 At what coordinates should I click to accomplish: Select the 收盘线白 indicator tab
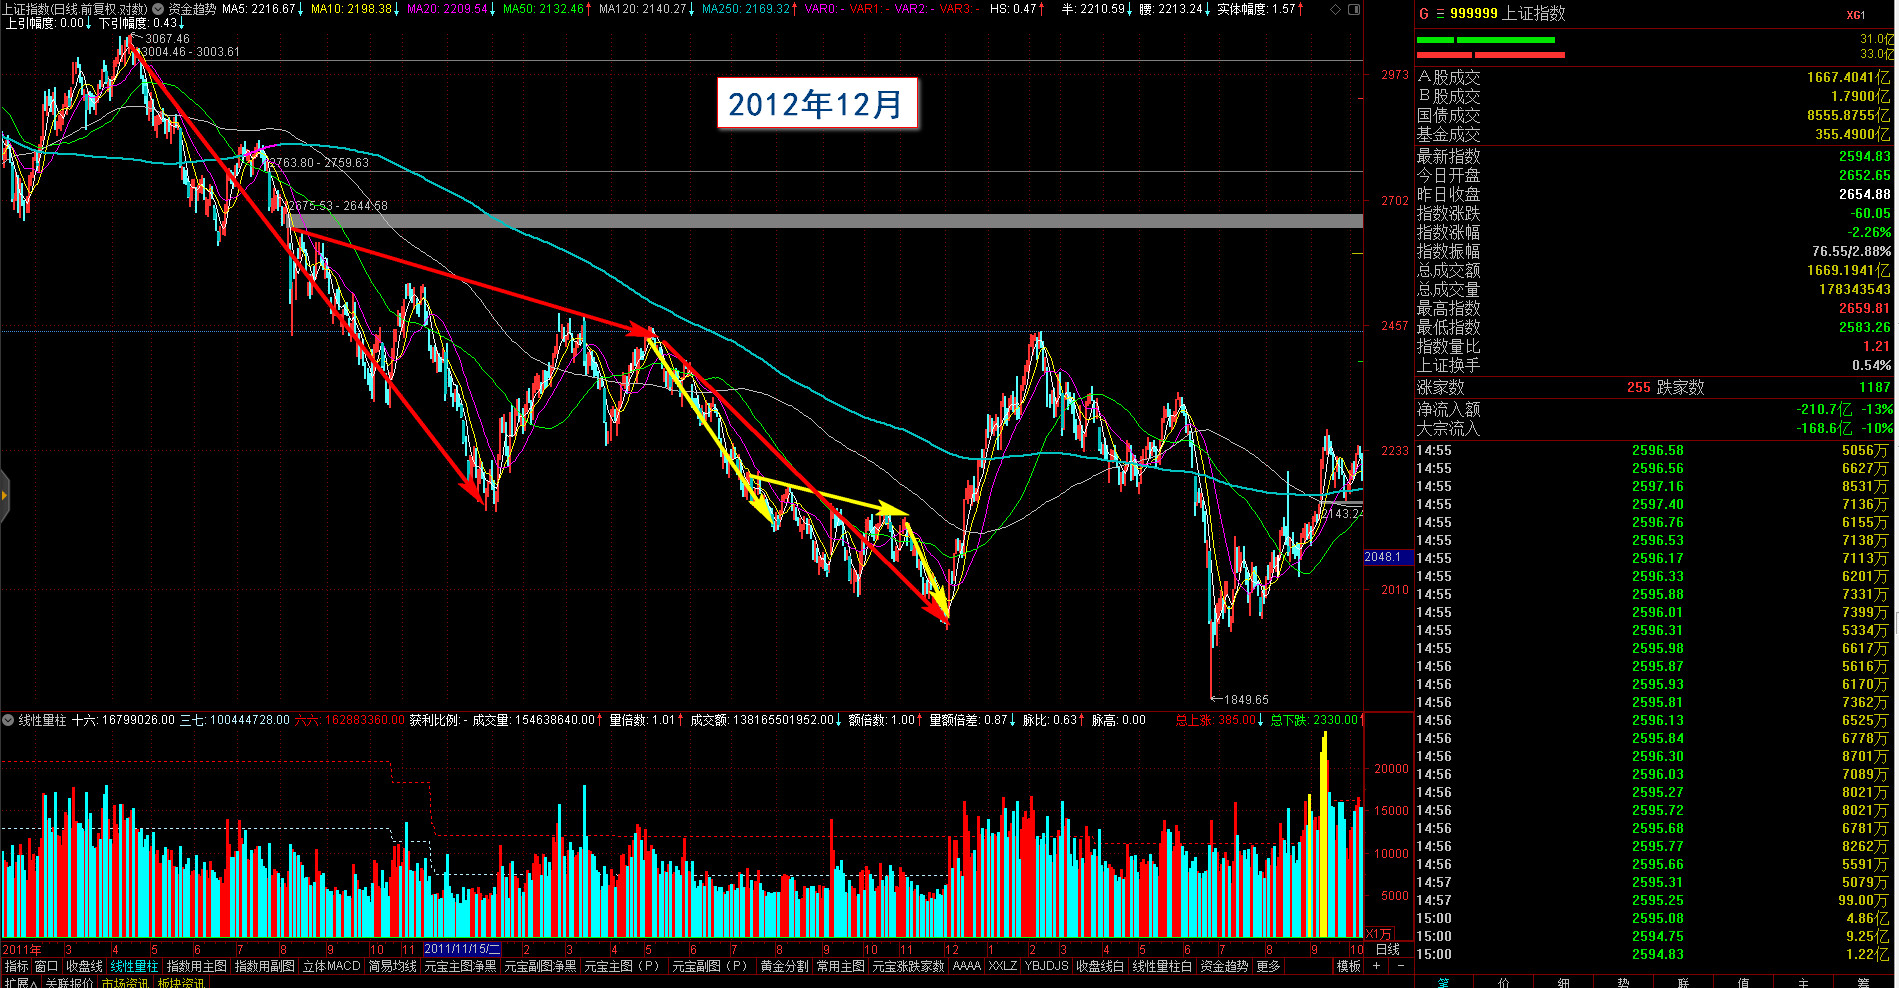coord(1100,966)
